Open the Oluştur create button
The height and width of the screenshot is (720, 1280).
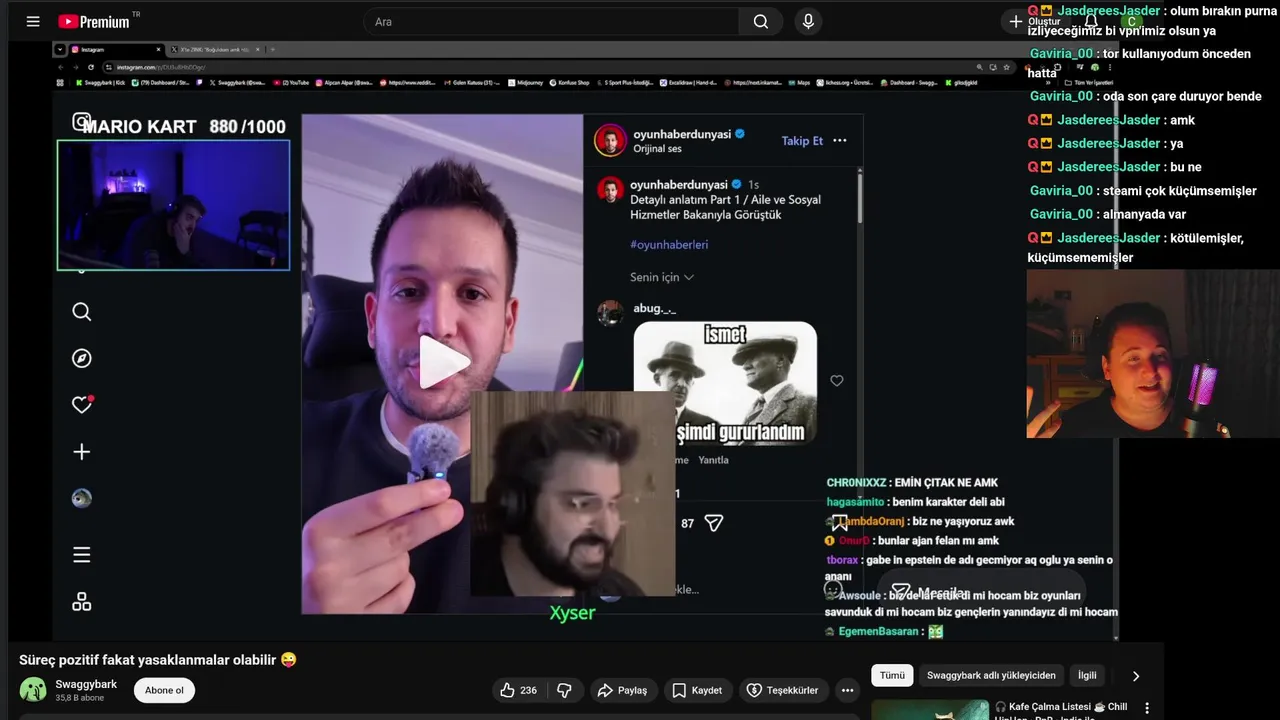click(x=1034, y=21)
